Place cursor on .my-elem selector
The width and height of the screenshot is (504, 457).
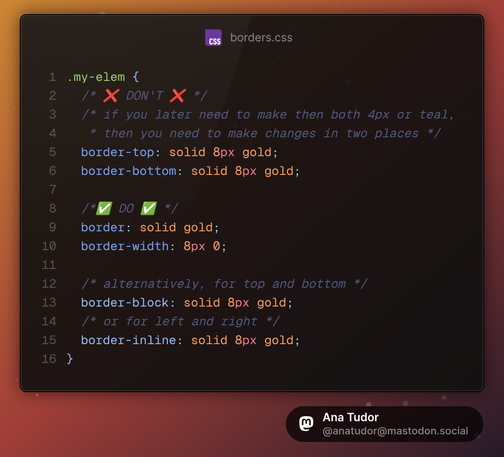coord(96,77)
